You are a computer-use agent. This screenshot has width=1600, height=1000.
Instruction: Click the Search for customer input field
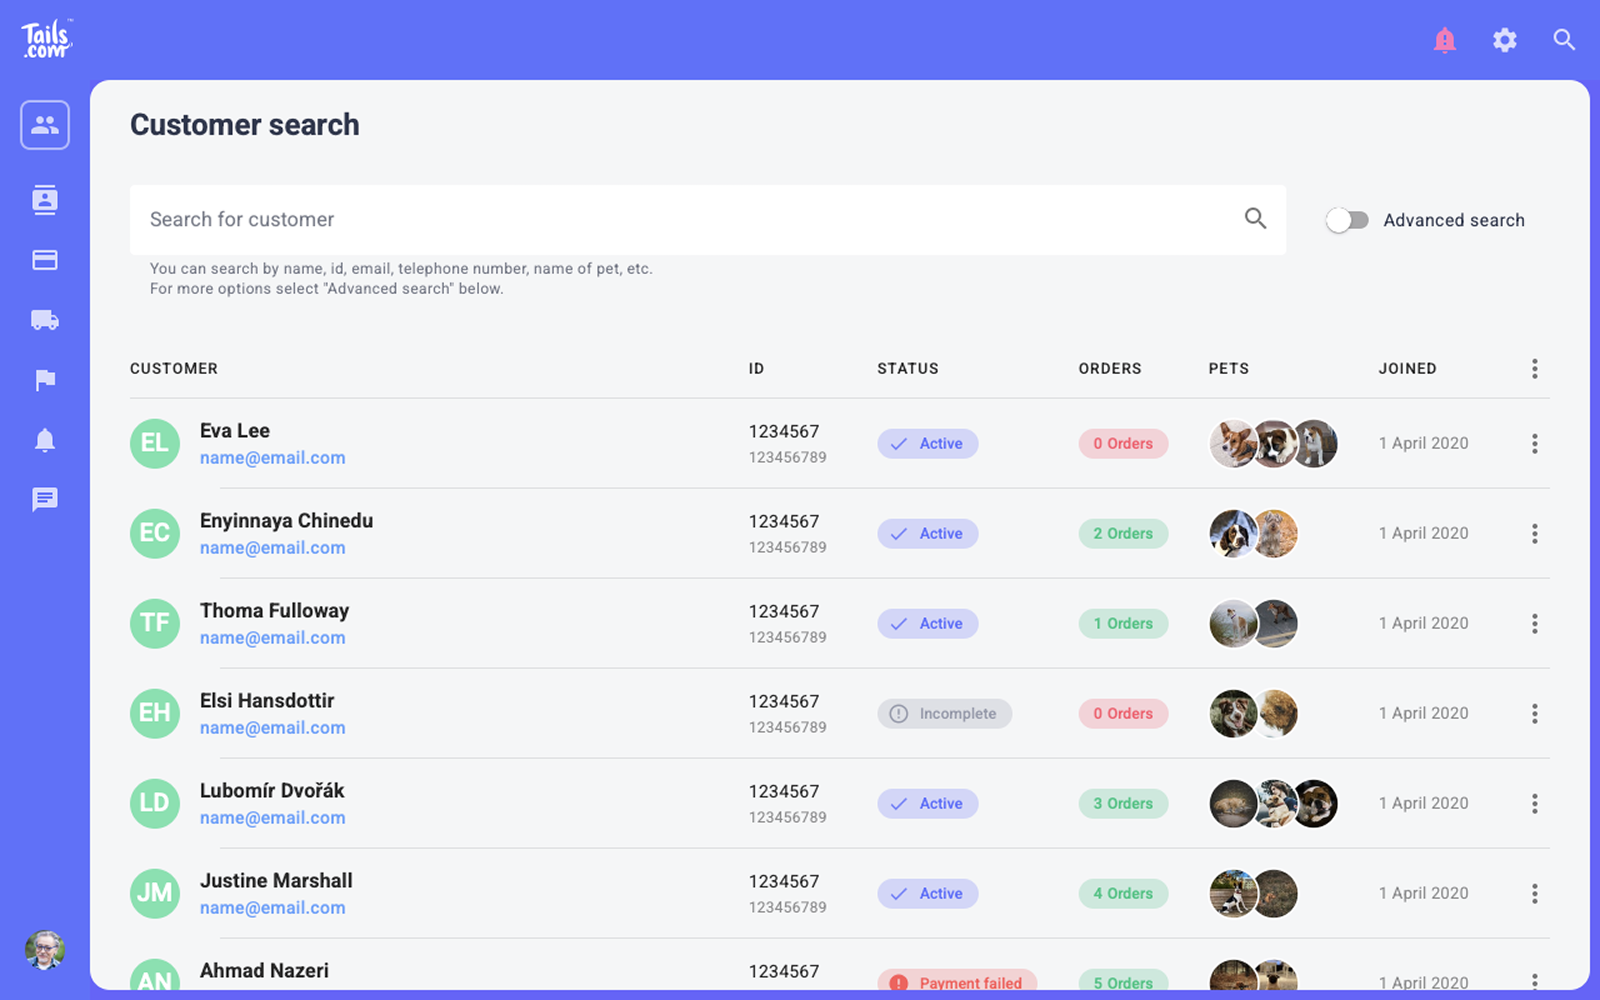(x=690, y=220)
